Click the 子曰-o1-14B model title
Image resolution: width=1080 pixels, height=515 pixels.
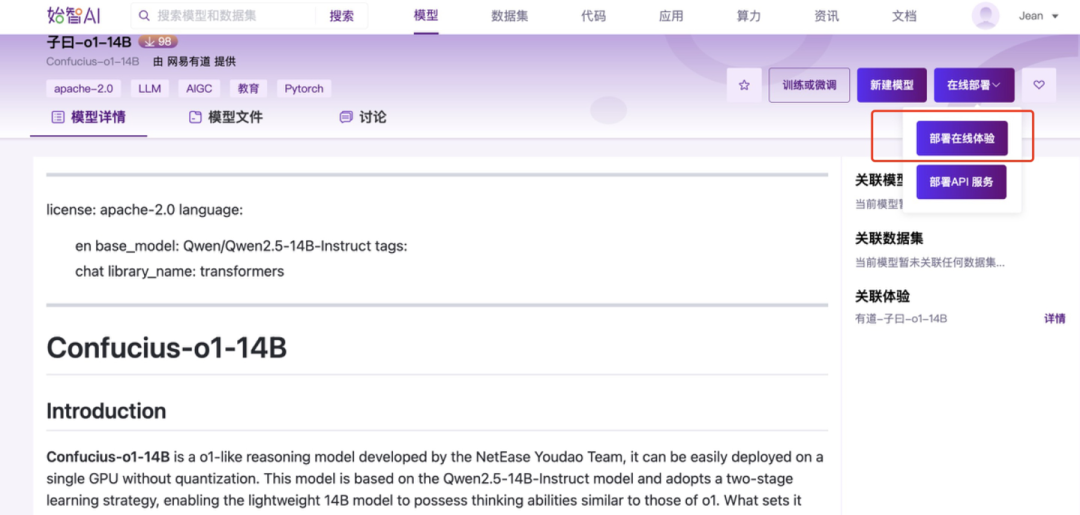click(89, 42)
